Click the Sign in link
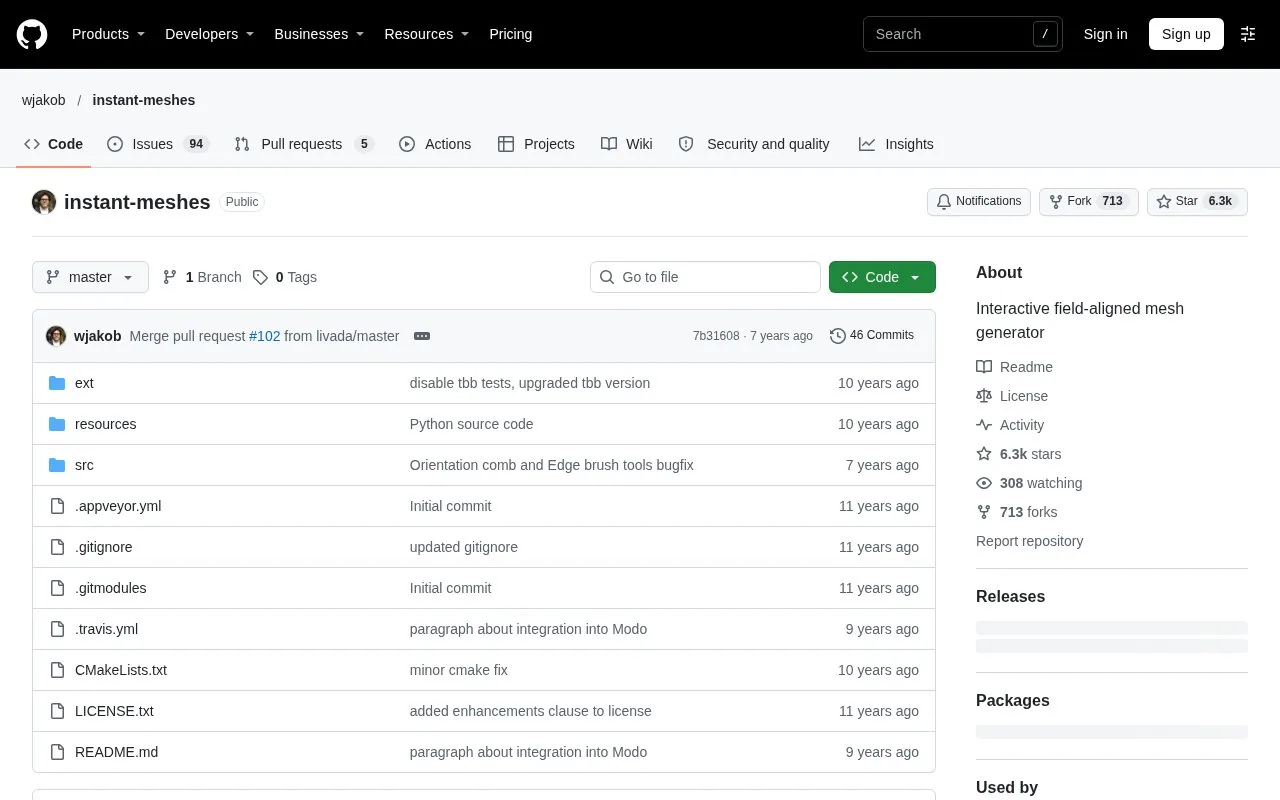 1105,34
